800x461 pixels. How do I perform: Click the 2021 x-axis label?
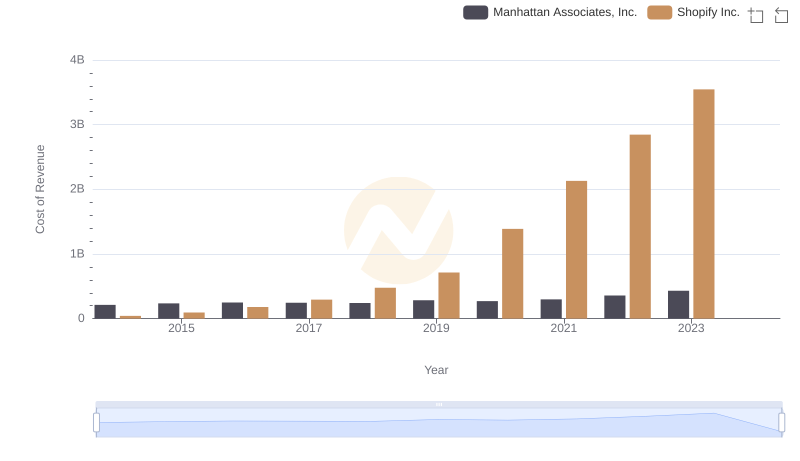point(563,328)
